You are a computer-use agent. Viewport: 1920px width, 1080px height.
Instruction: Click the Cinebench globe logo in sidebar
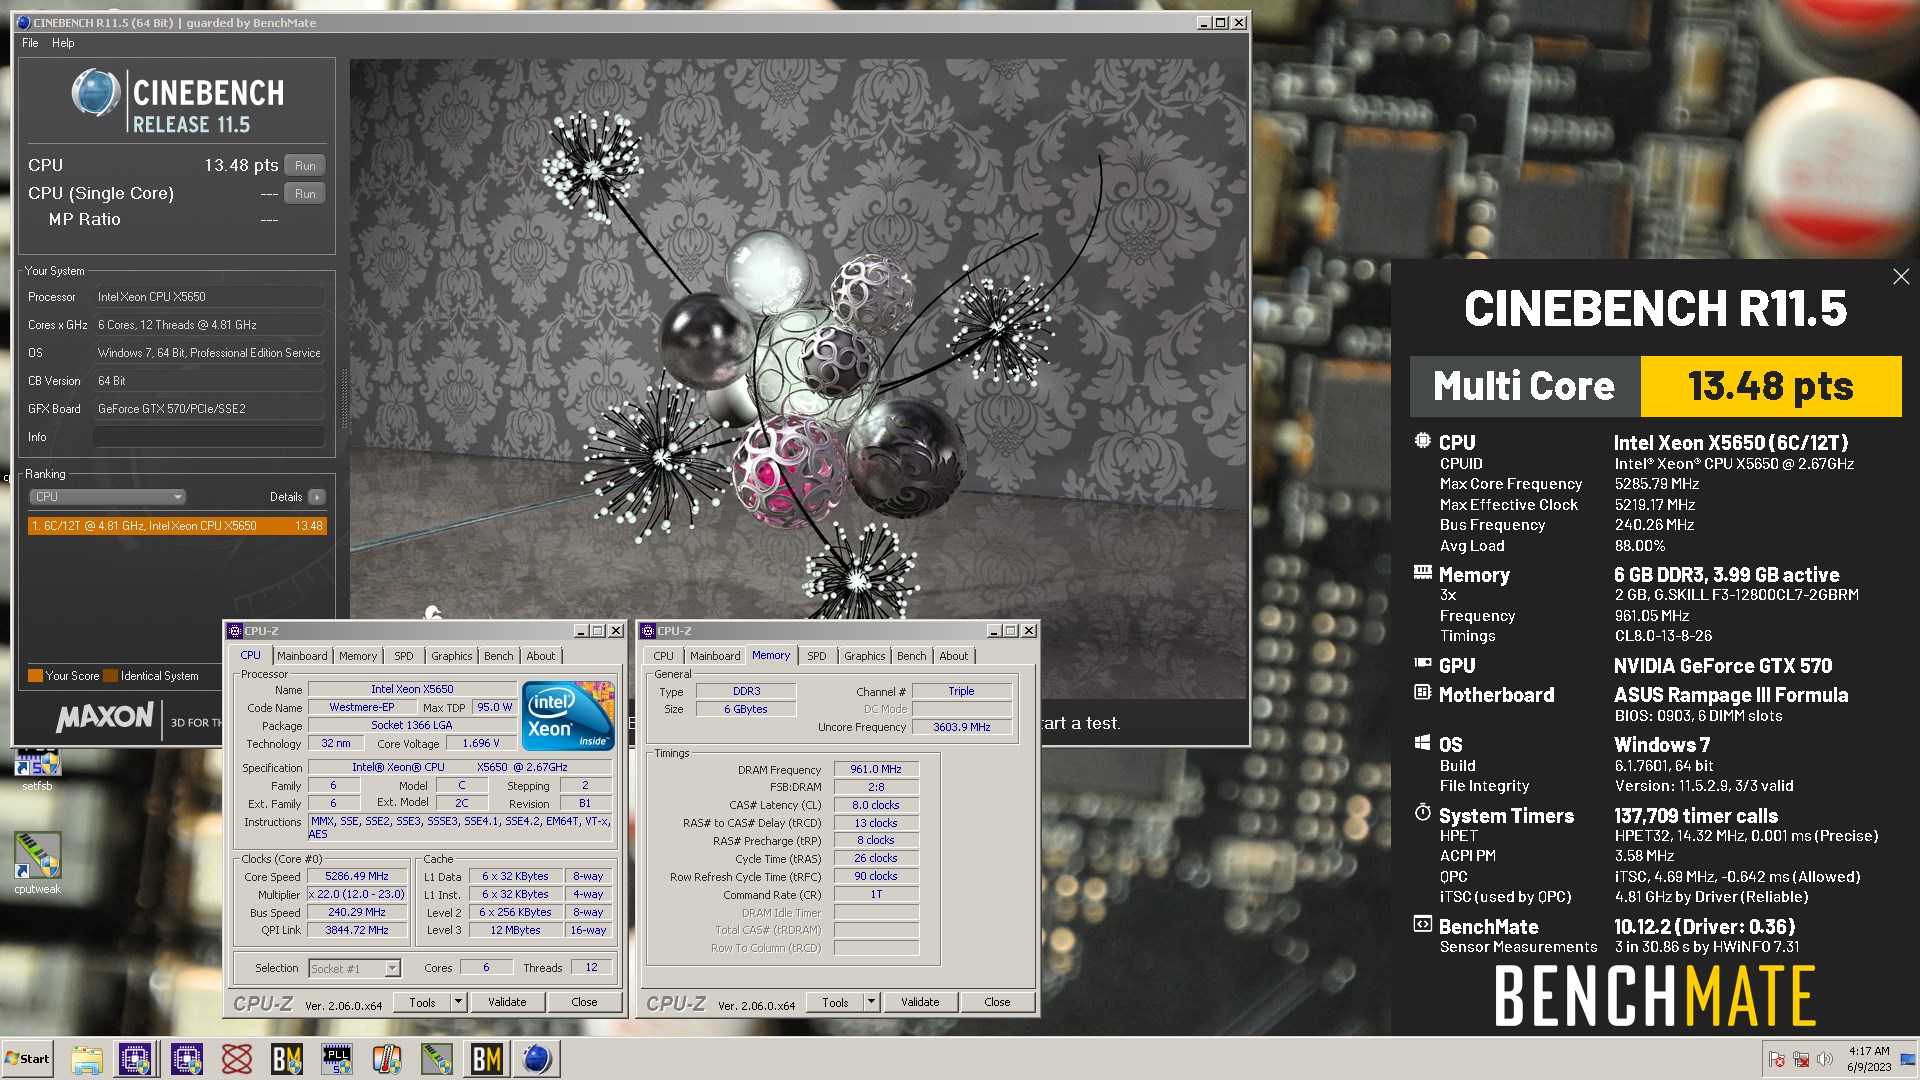(x=96, y=94)
